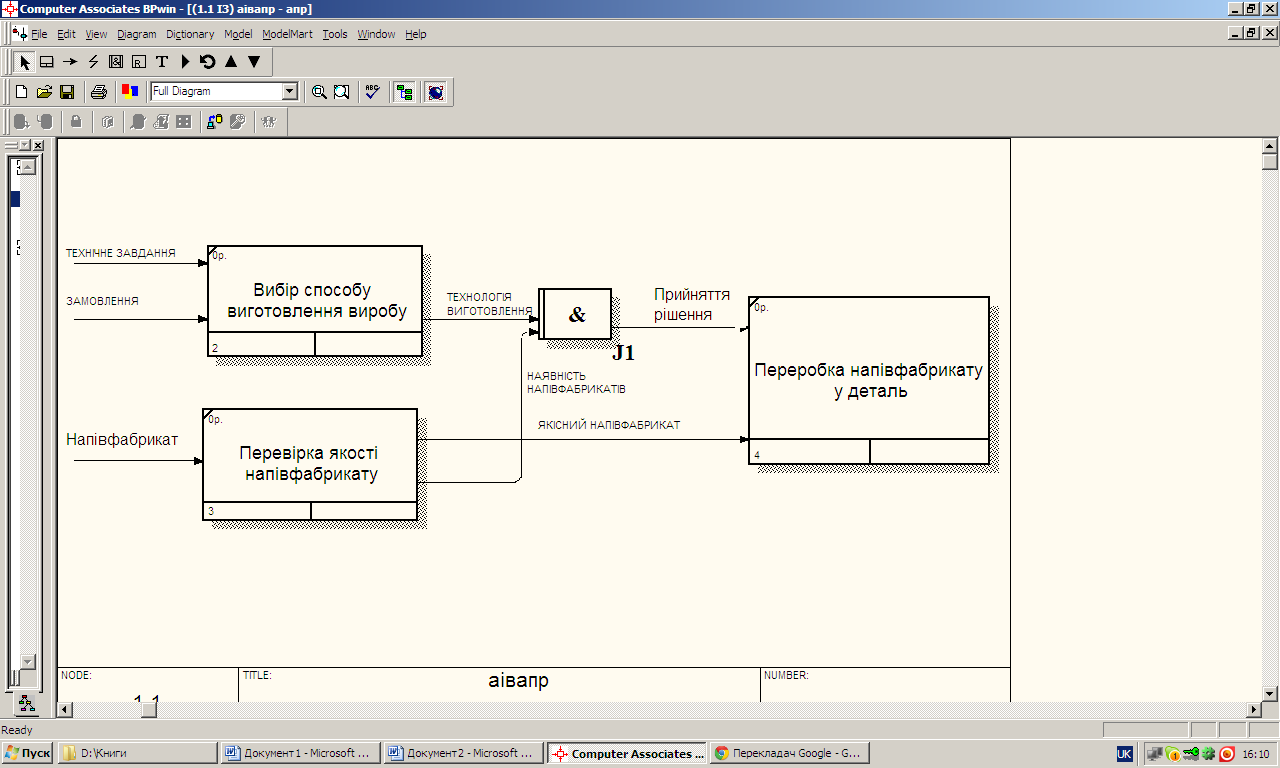Switch to 'Документ1 - Microsoft' taskbar button
The height and width of the screenshot is (768, 1280).
click(x=300, y=753)
